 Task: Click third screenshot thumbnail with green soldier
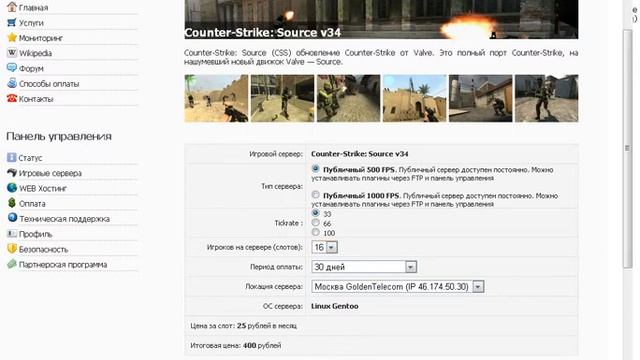349,98
